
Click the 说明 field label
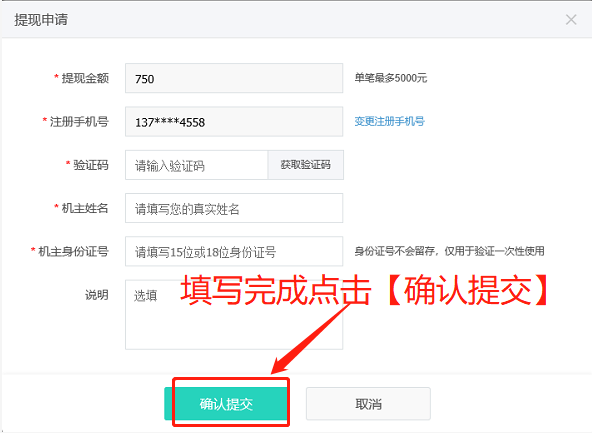97,295
